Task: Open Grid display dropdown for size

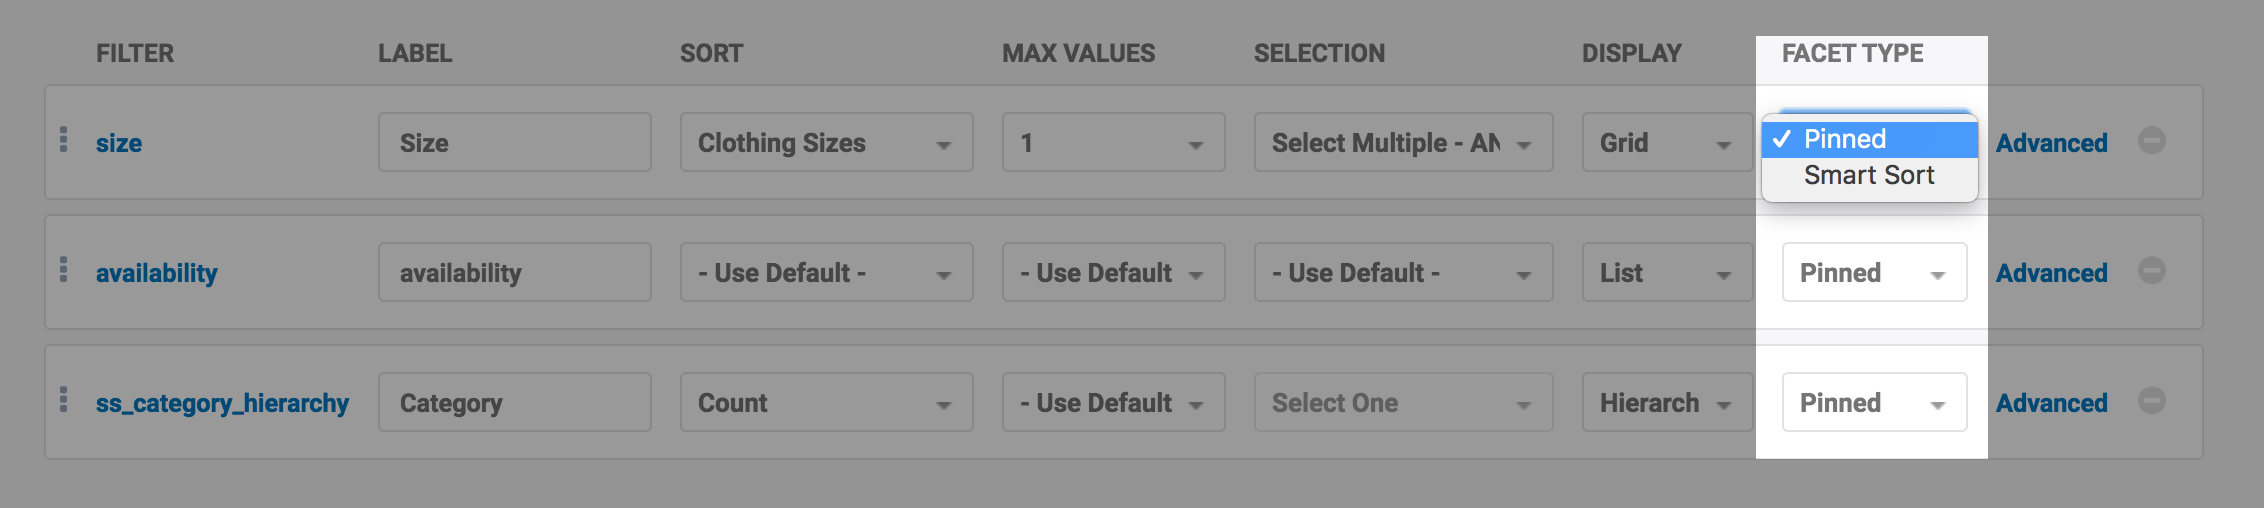Action: click(x=1667, y=143)
